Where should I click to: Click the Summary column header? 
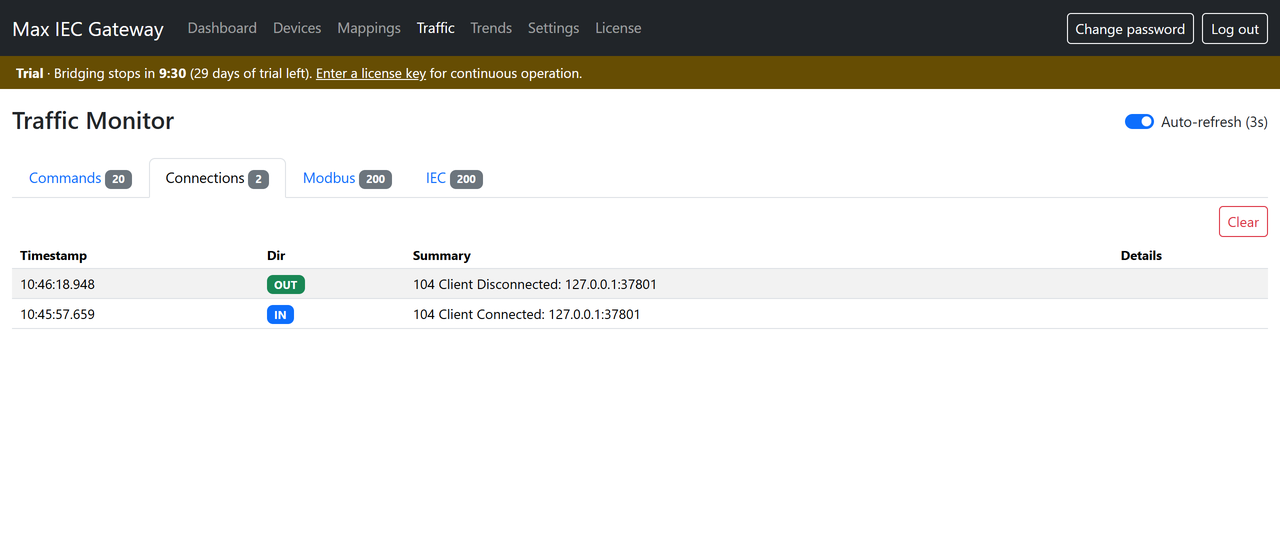tap(441, 256)
